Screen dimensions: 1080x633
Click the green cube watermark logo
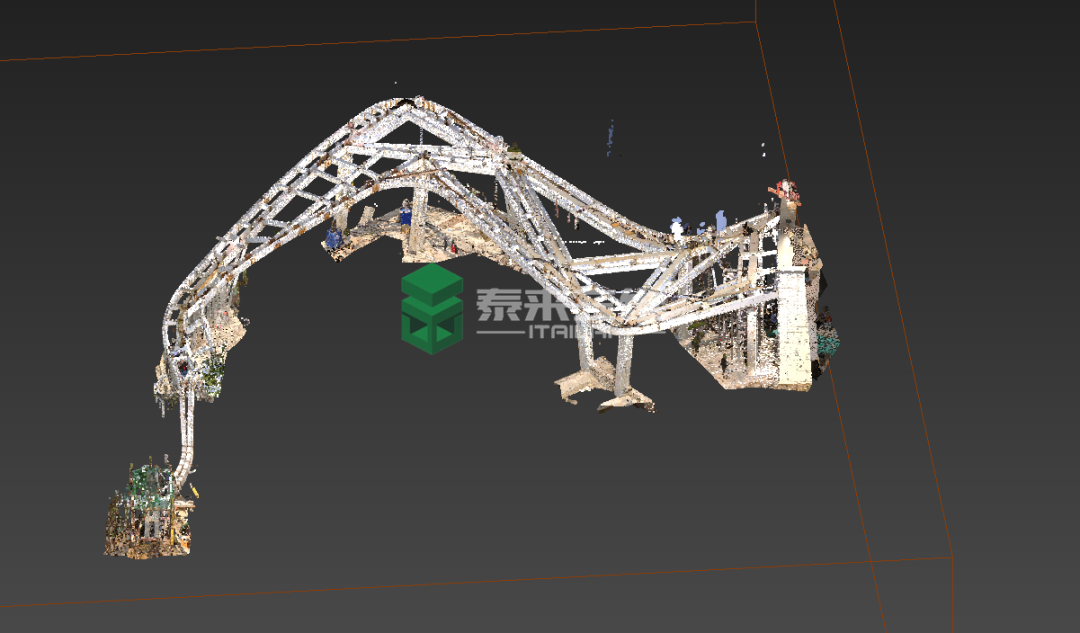[x=431, y=308]
